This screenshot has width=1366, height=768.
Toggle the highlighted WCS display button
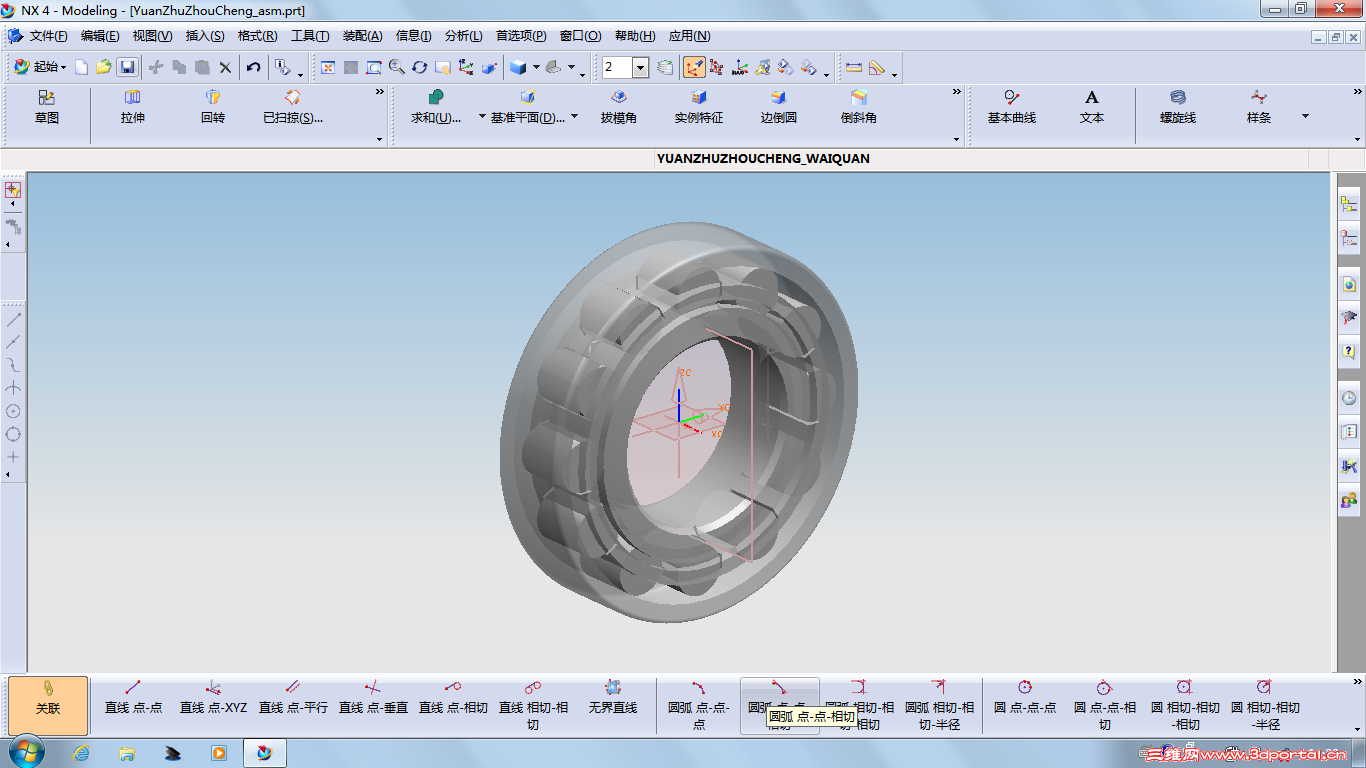(693, 67)
